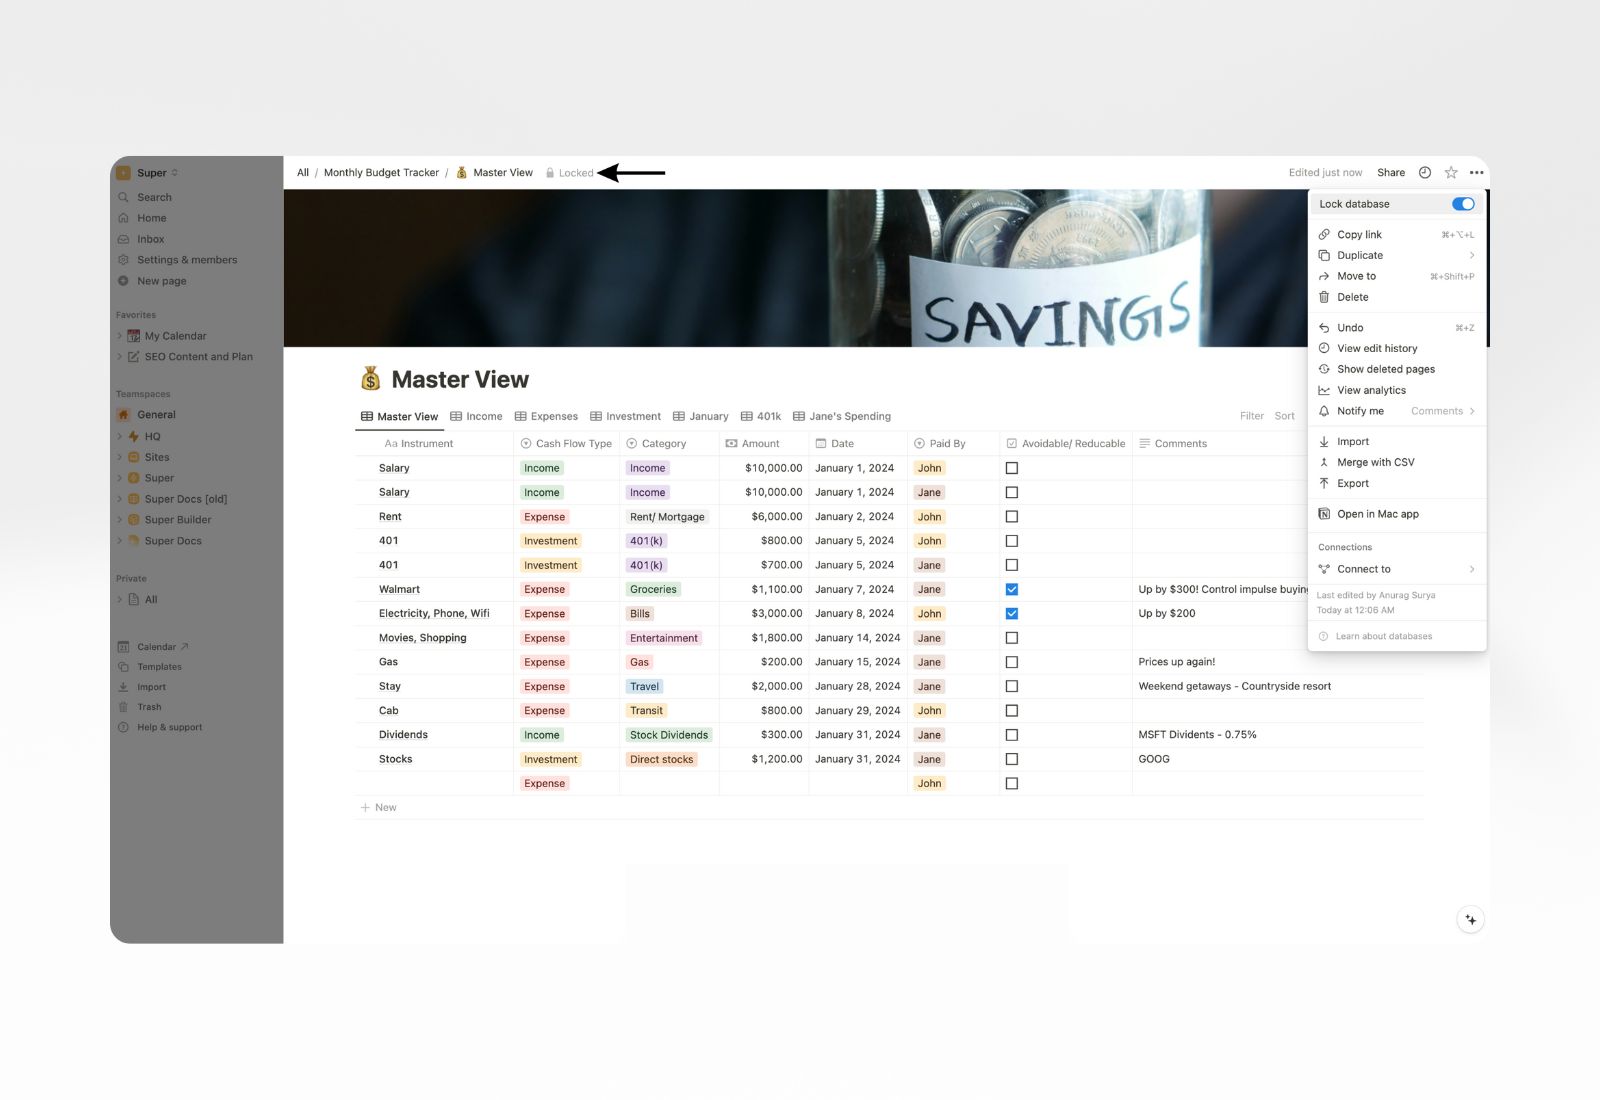The height and width of the screenshot is (1100, 1600).
Task: Click the Merge with CSV icon
Action: 1324,462
